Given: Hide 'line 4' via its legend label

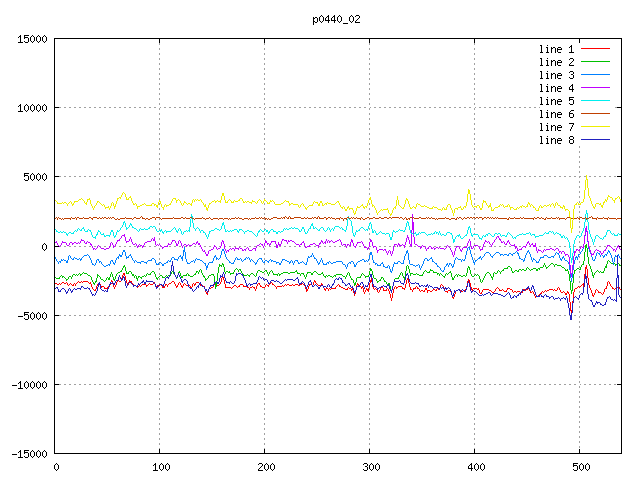Looking at the screenshot, I should pyautogui.click(x=556, y=88).
